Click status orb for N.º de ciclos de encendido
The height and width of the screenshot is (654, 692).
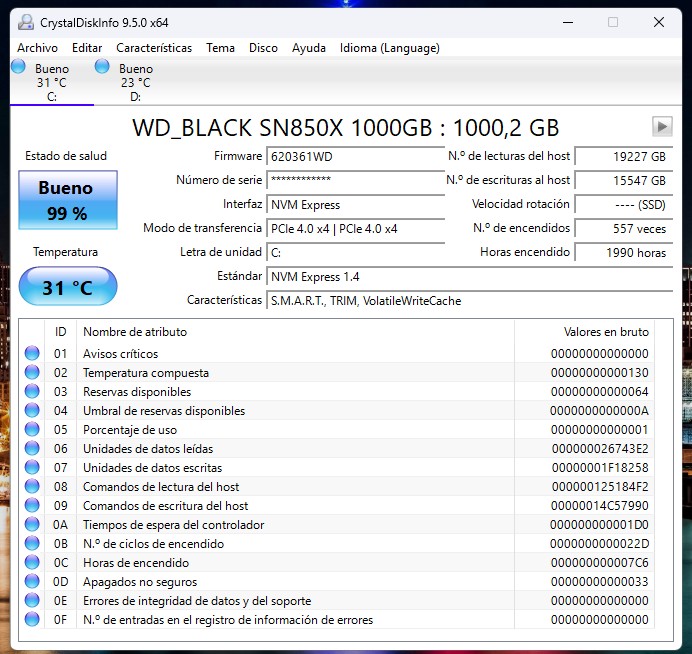click(x=32, y=543)
